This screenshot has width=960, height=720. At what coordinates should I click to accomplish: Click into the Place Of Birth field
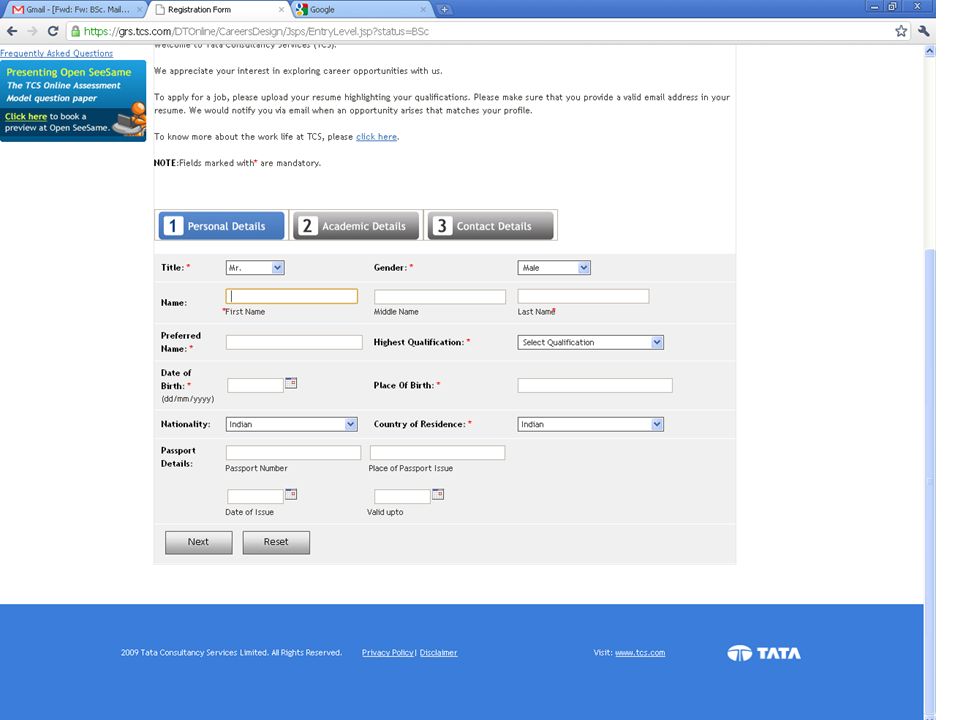coord(594,385)
